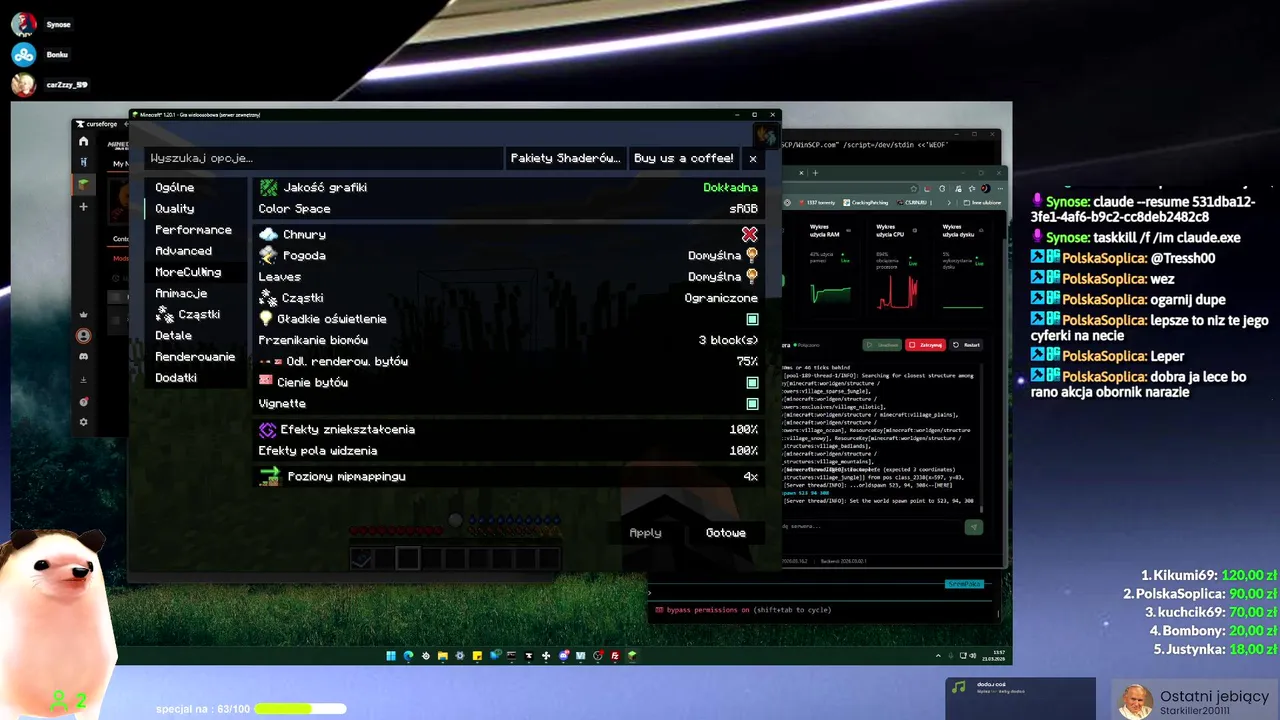Adjust the Odl. renderow. bytów 75% slider
The image size is (1280, 720).
click(747, 361)
